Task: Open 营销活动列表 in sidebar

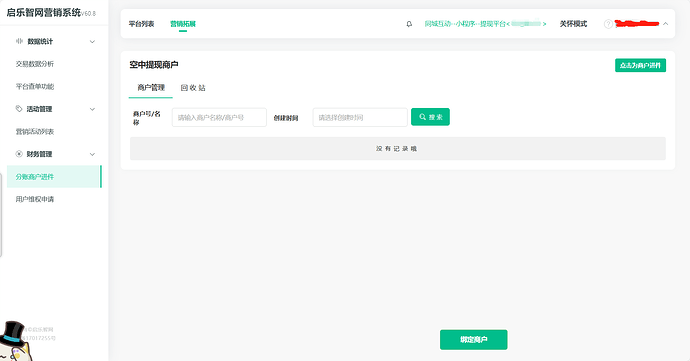Action: 35,131
